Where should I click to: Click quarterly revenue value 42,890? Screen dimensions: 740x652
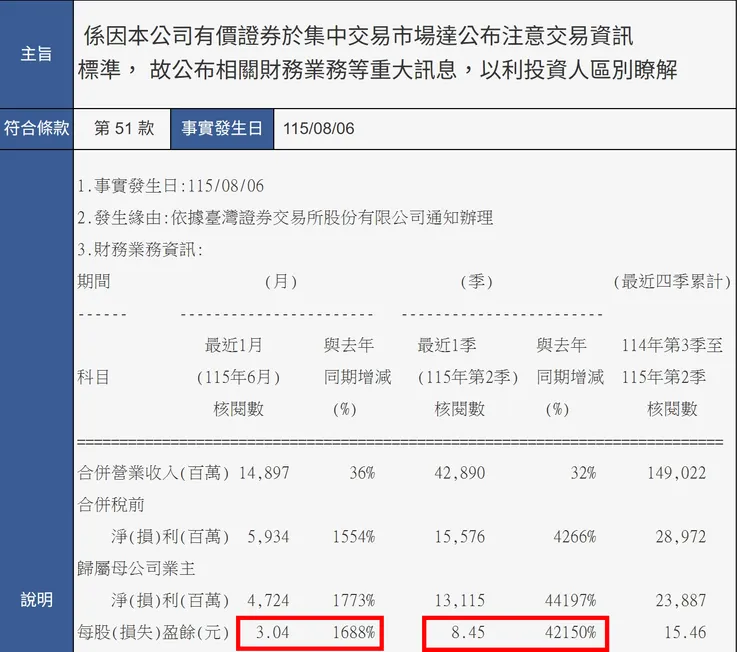coord(460,473)
